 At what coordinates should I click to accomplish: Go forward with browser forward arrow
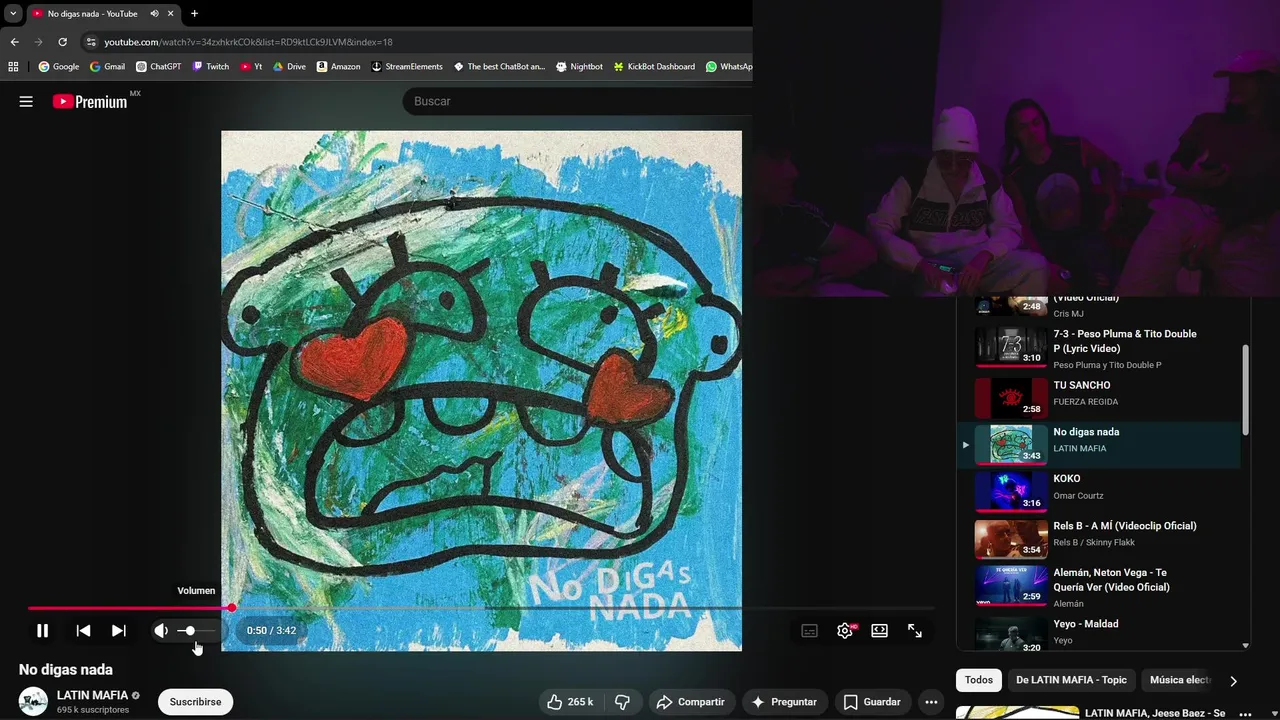[x=38, y=42]
